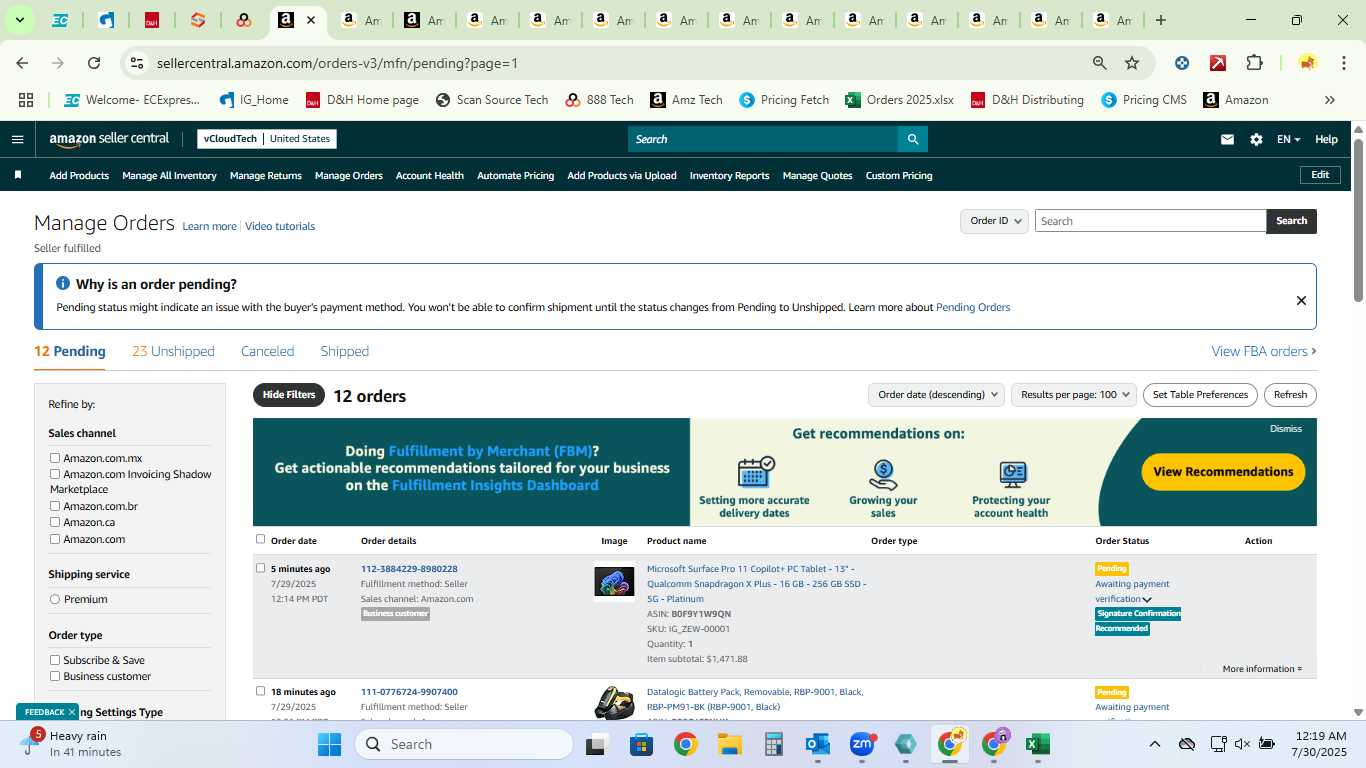Open Account Health menu item
This screenshot has width=1366, height=768.
point(430,175)
